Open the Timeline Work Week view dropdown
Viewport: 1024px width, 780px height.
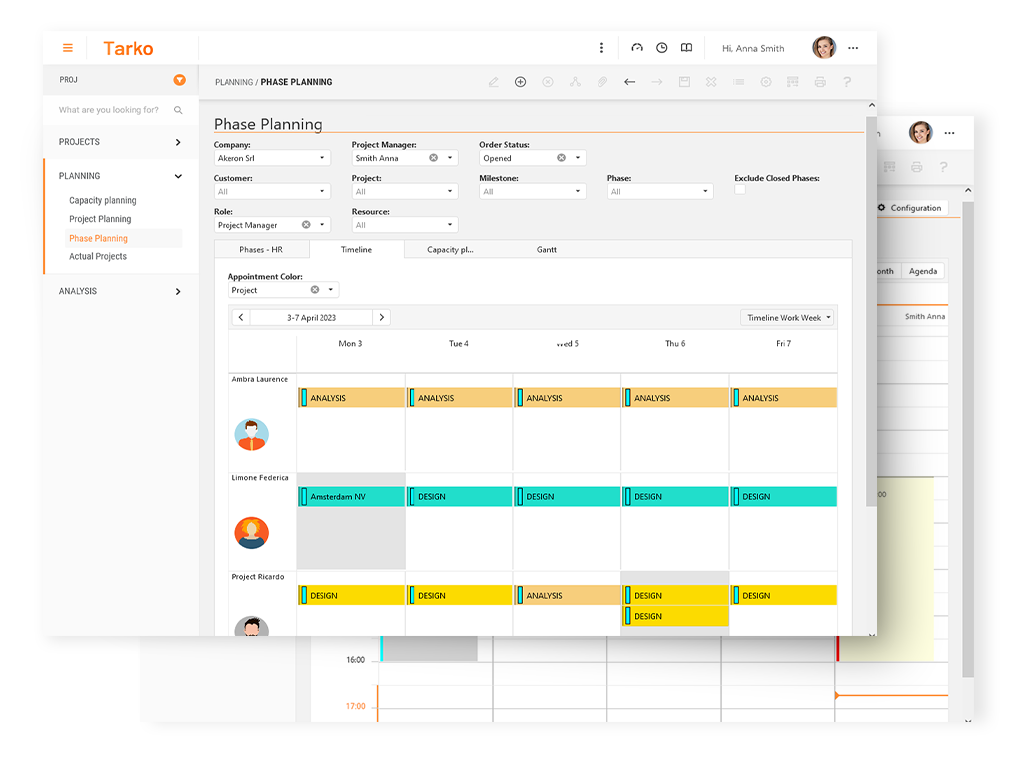787,317
